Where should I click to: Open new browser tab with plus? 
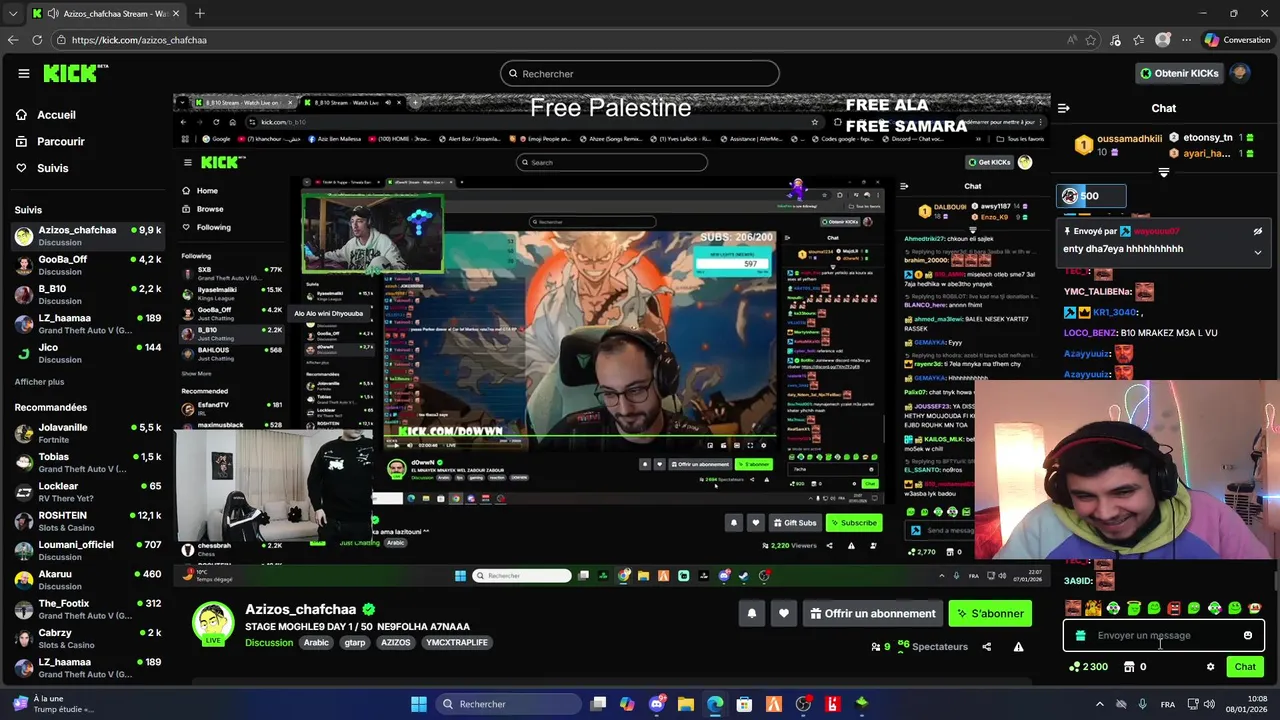[x=200, y=13]
